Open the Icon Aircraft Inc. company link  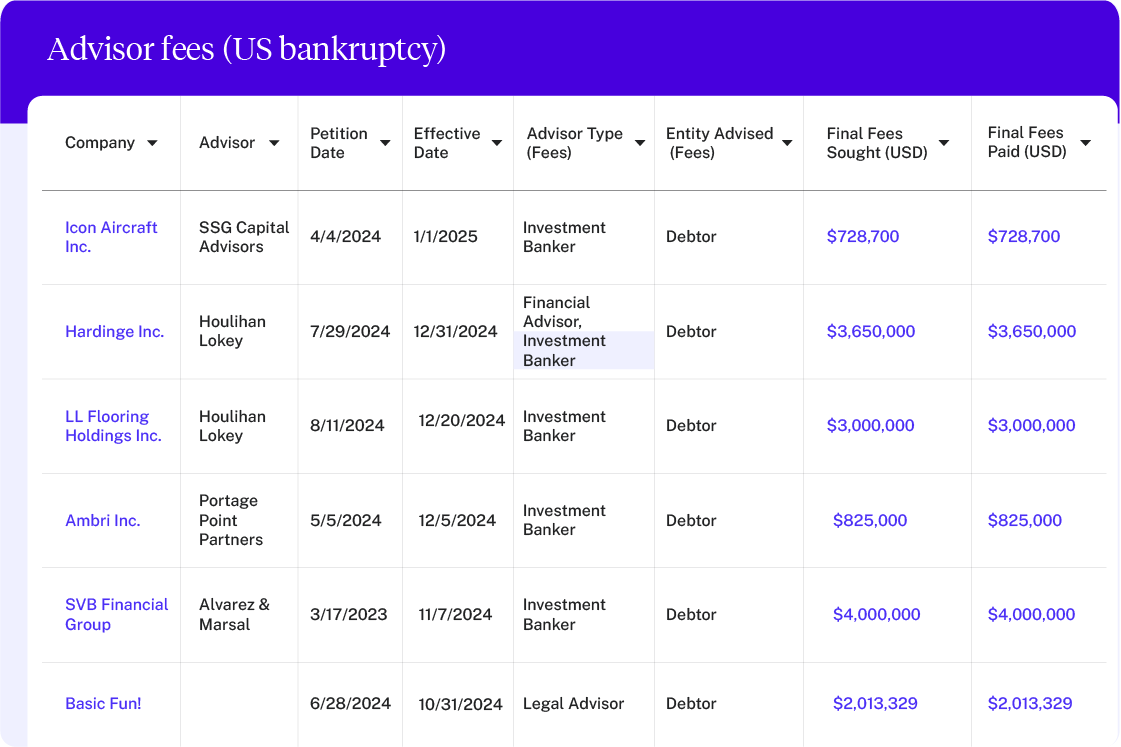111,237
